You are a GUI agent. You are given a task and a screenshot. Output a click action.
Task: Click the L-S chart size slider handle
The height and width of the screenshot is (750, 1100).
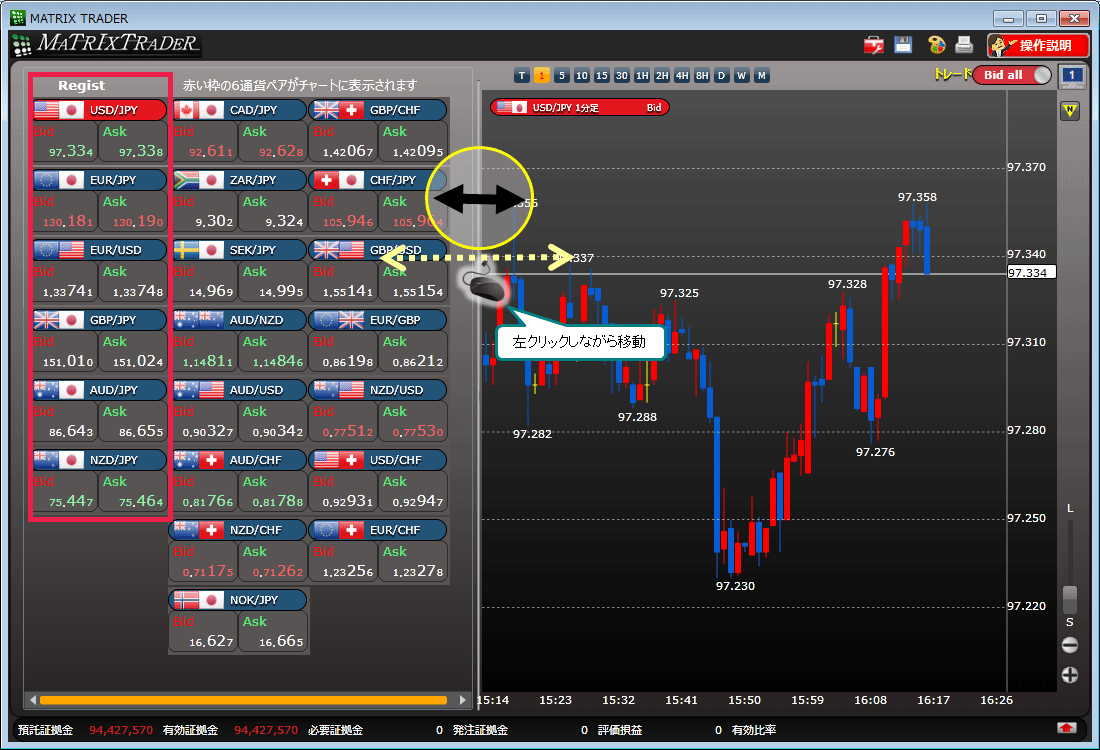(x=1070, y=600)
